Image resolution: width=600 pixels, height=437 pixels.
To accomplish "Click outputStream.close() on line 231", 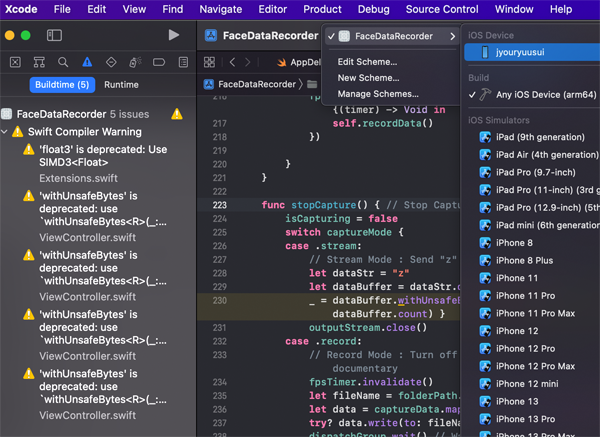I will pos(368,328).
